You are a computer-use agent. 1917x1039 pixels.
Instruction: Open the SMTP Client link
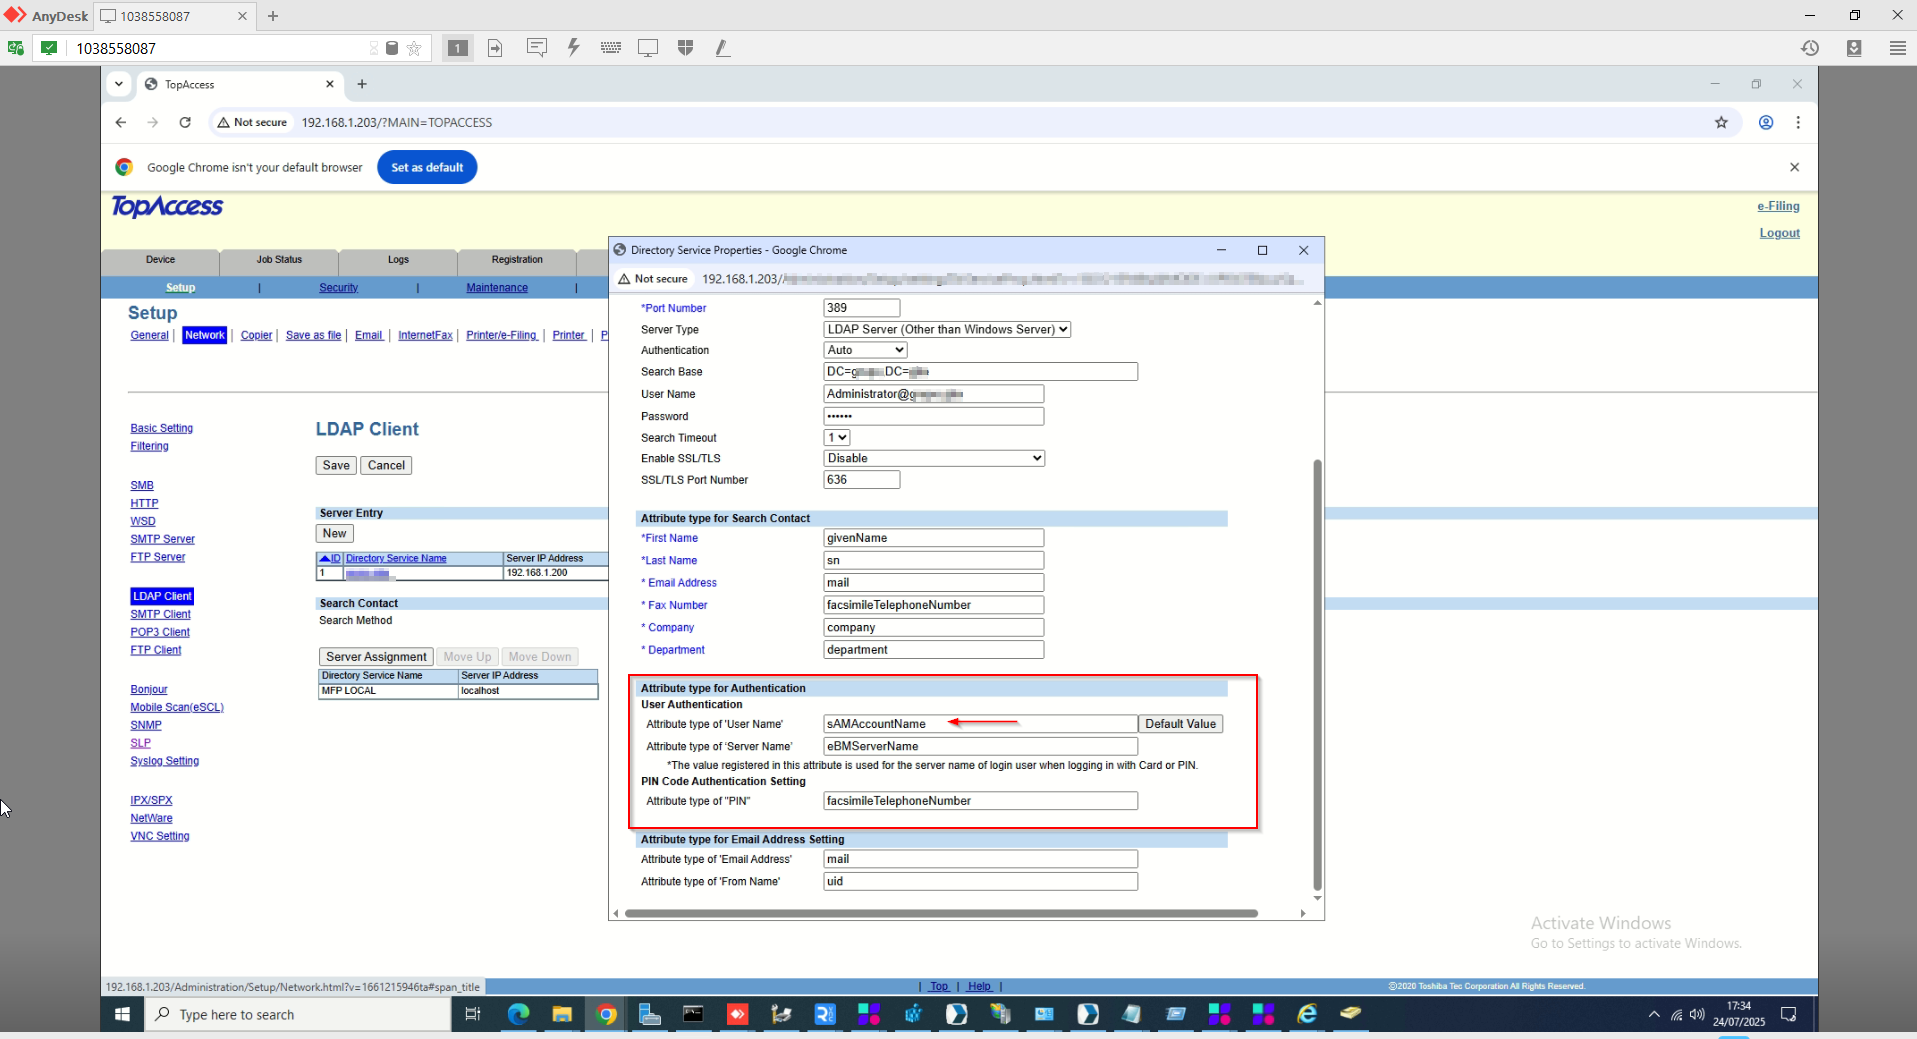click(160, 614)
